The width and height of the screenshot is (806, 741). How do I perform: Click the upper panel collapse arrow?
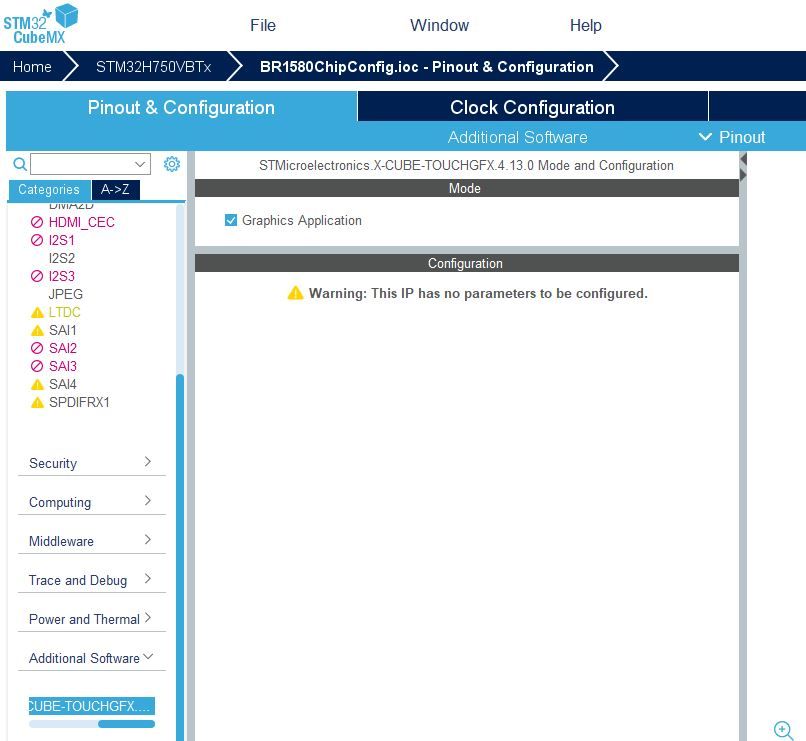pos(743,160)
